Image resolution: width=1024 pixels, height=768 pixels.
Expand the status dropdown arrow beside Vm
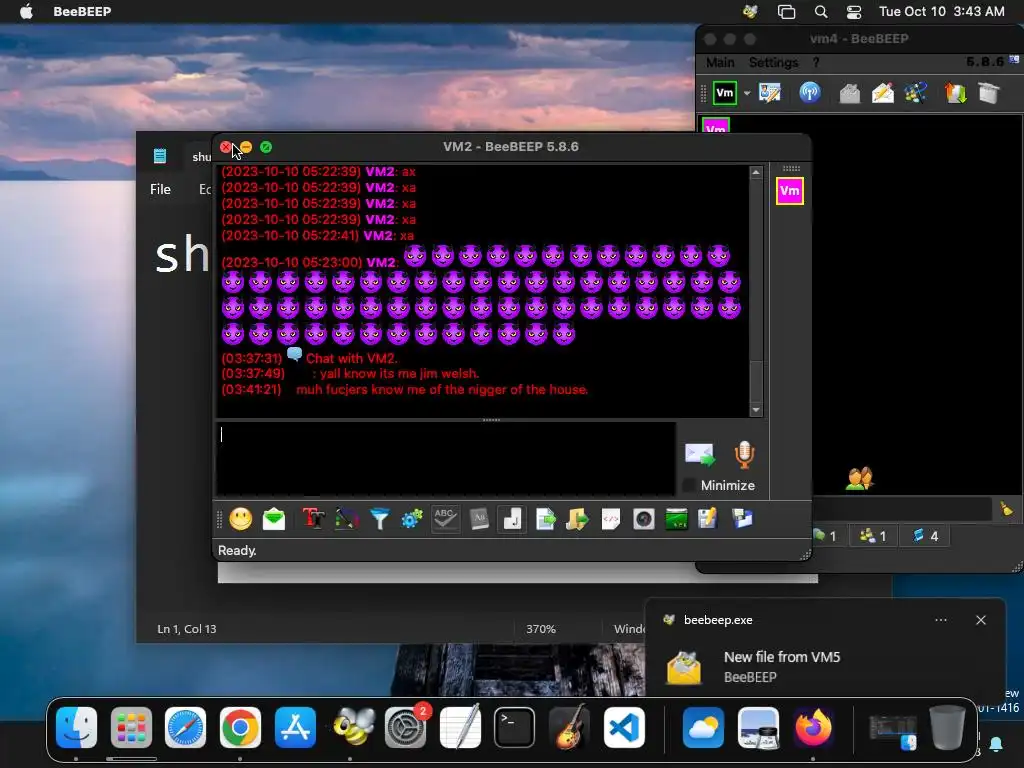(x=746, y=93)
